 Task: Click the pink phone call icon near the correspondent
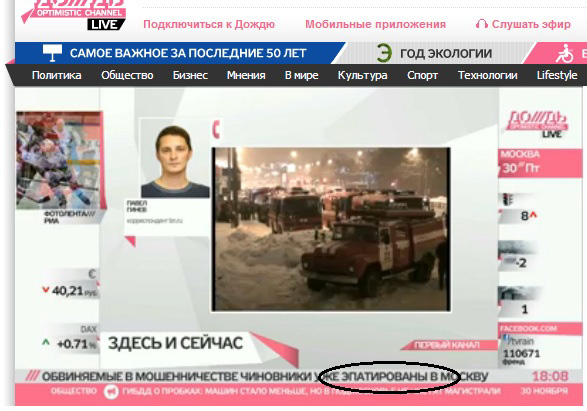pyautogui.click(x=216, y=130)
